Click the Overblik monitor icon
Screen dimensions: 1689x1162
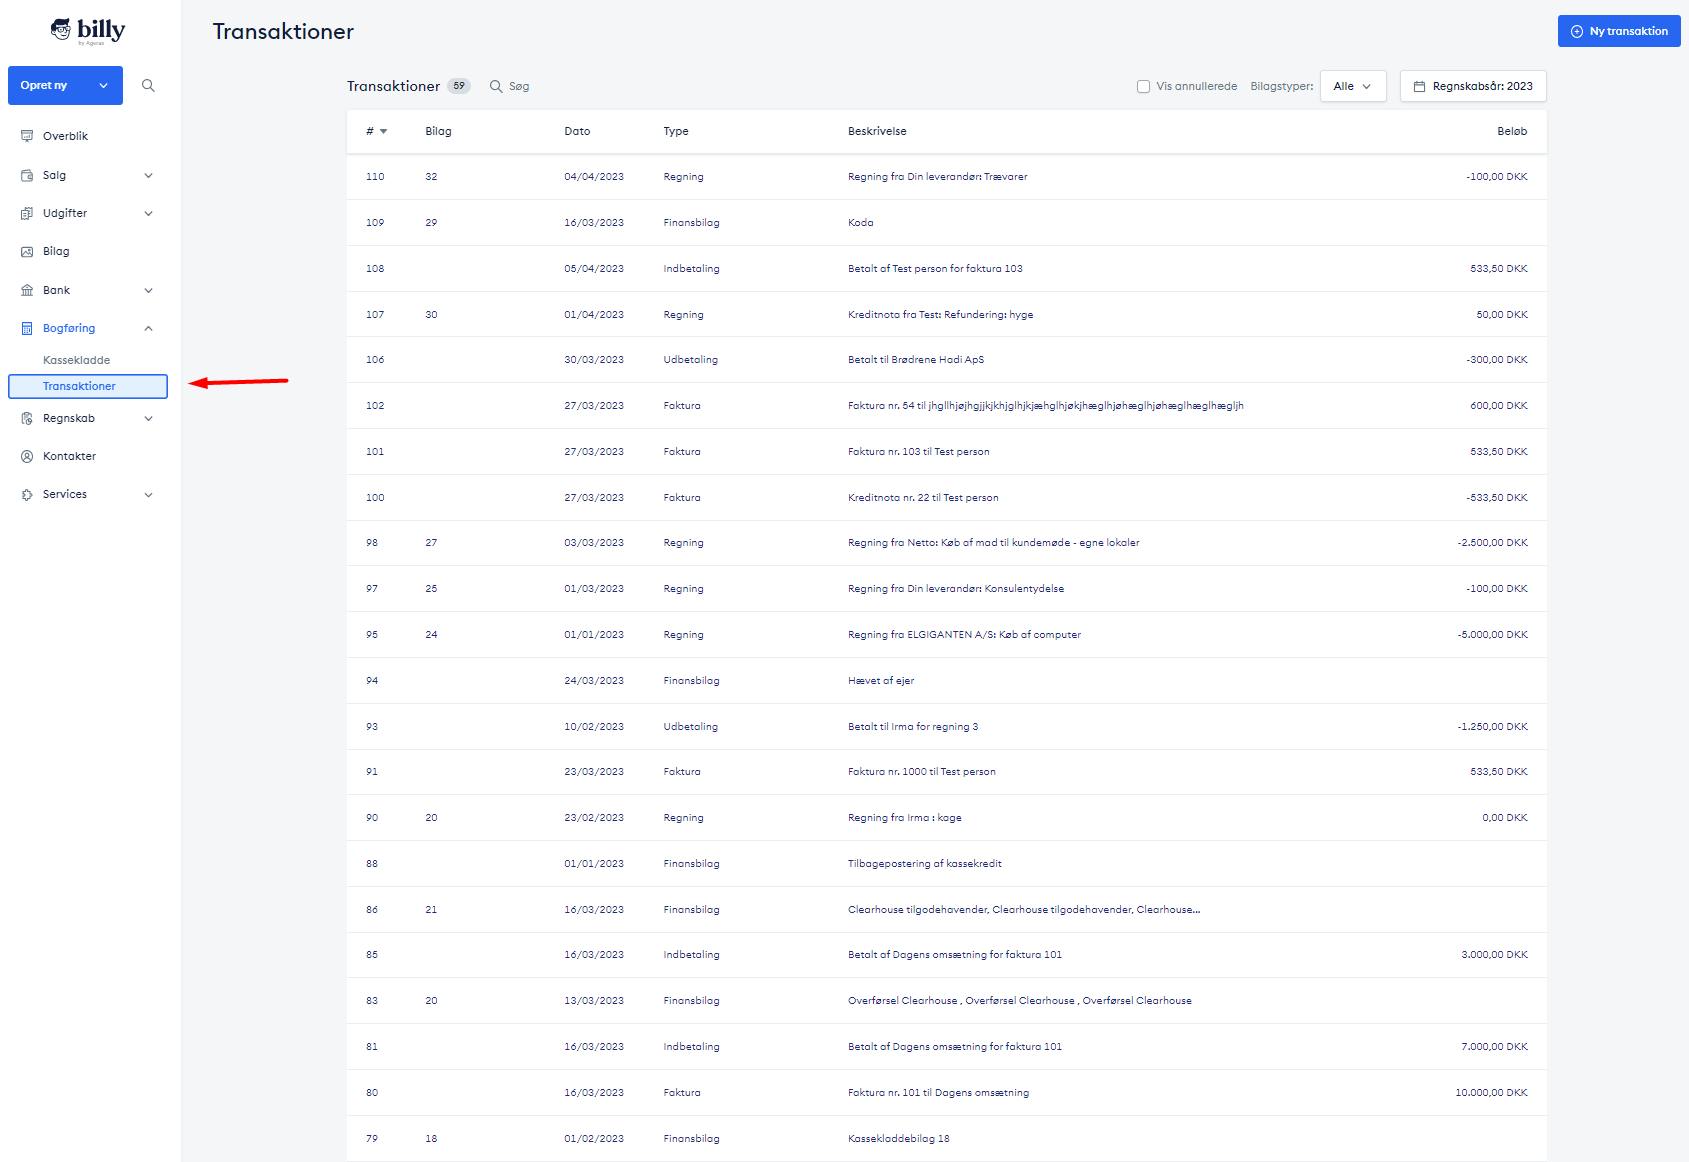[27, 136]
